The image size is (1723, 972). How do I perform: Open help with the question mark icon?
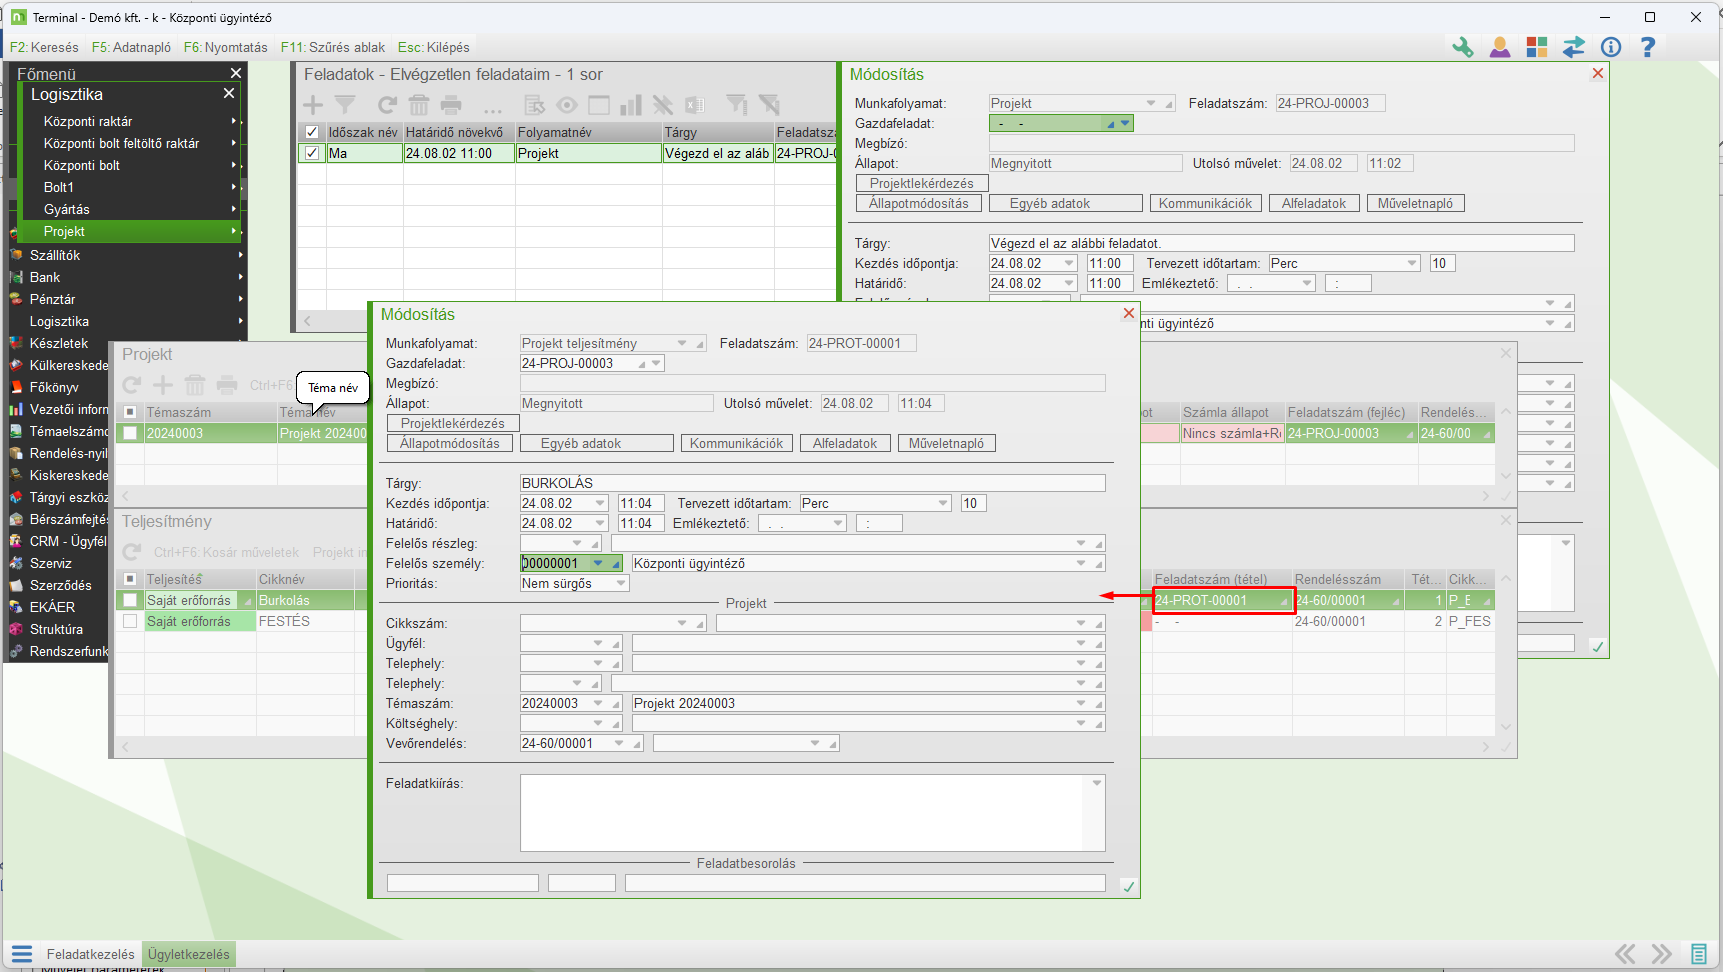click(1648, 47)
